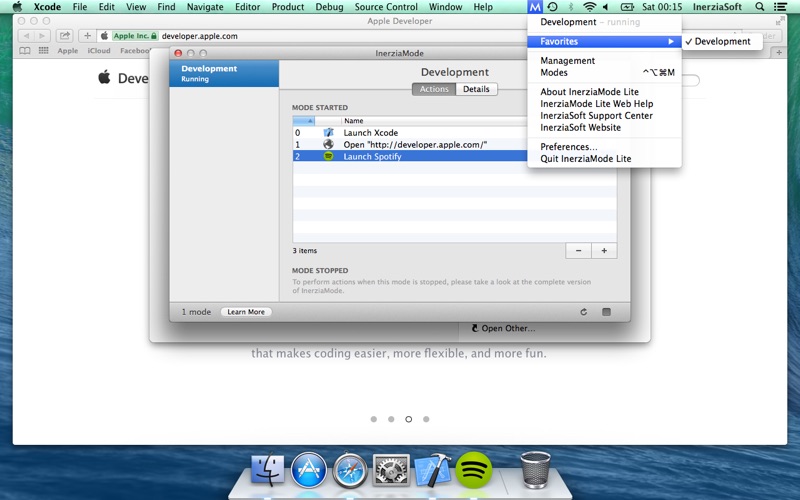Select the second page dot on webpage
This screenshot has width=800, height=500.
[x=391, y=419]
